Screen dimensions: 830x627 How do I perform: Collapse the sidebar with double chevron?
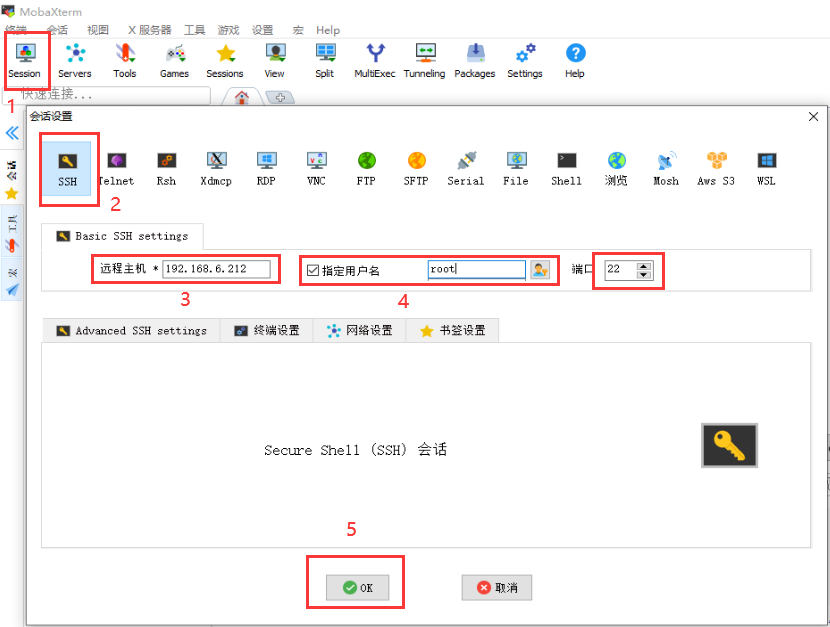click(12, 133)
